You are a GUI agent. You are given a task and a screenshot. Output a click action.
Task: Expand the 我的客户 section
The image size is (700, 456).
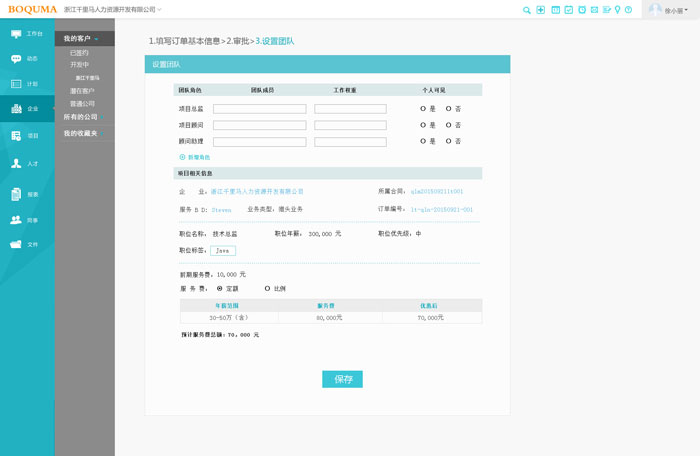pyautogui.click(x=84, y=38)
